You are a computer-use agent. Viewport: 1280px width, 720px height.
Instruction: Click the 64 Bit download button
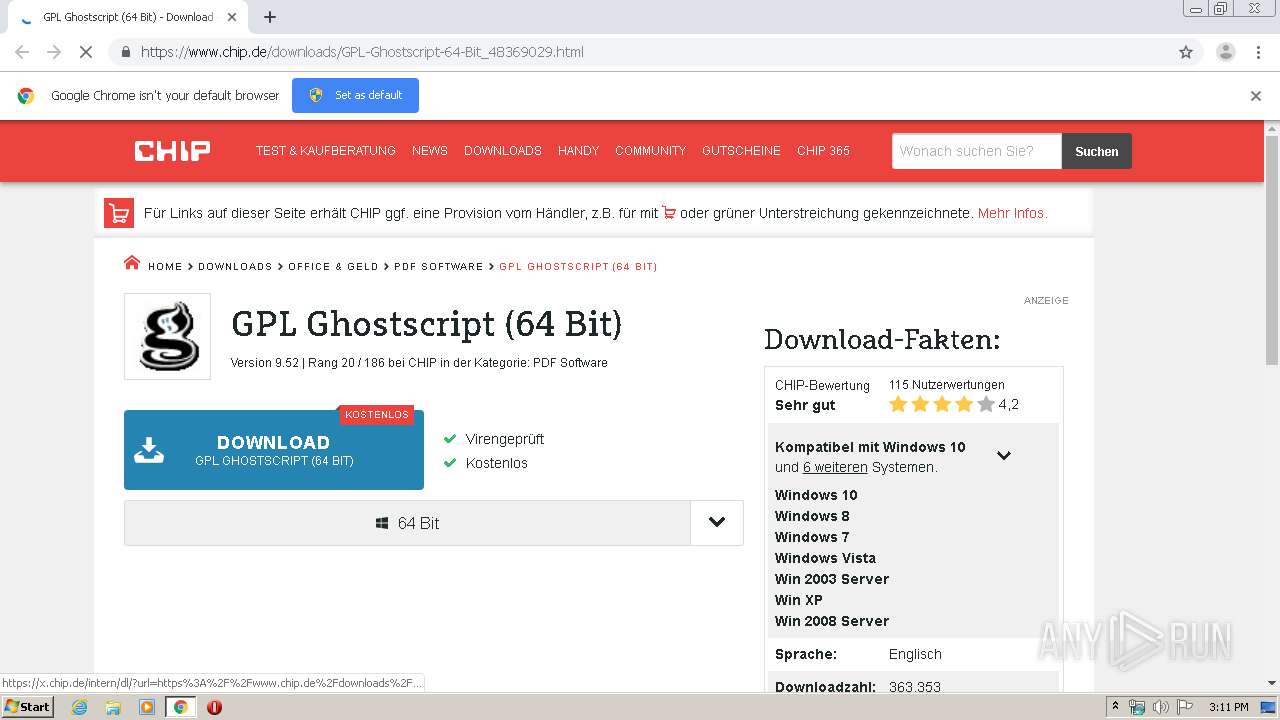(408, 523)
